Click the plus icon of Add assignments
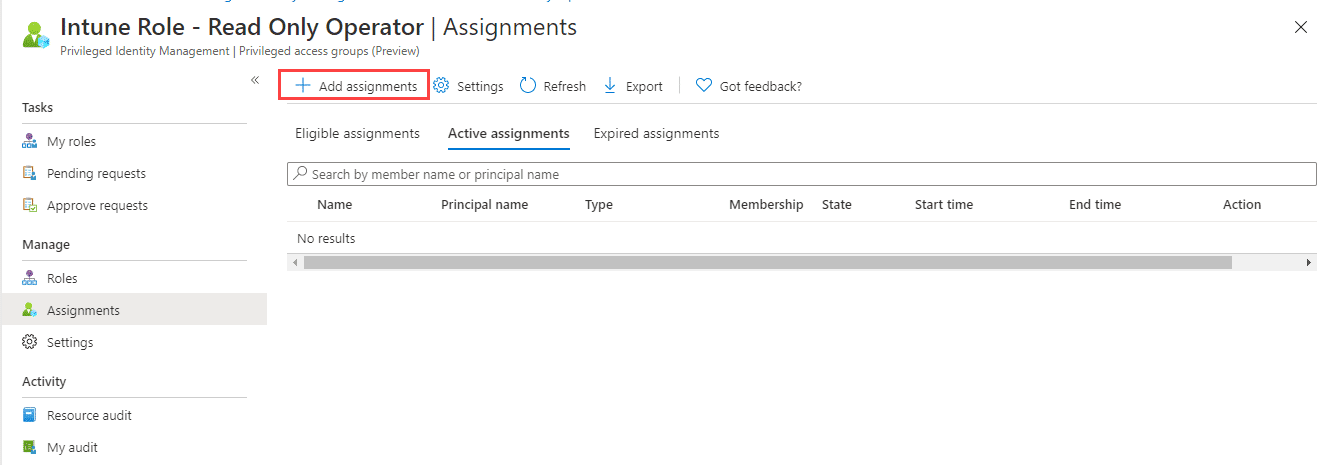The width and height of the screenshot is (1327, 465). 303,86
